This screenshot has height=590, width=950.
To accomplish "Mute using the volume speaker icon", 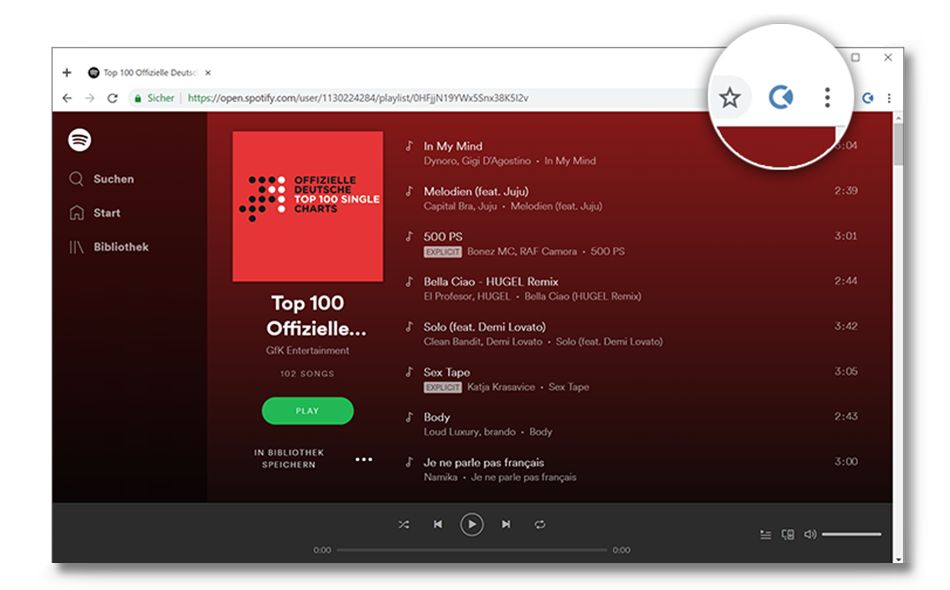I will (809, 535).
